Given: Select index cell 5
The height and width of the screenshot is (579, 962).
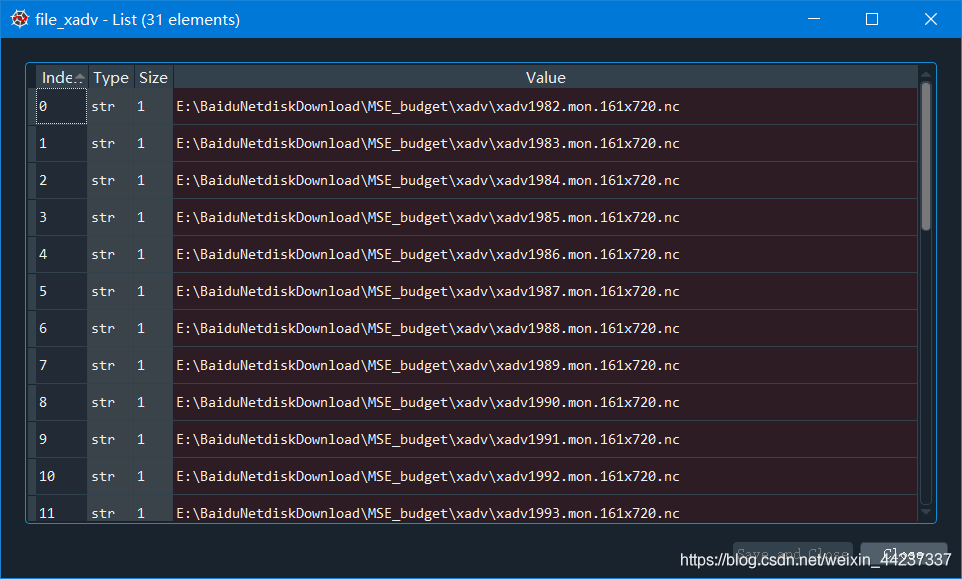Looking at the screenshot, I should click(61, 291).
